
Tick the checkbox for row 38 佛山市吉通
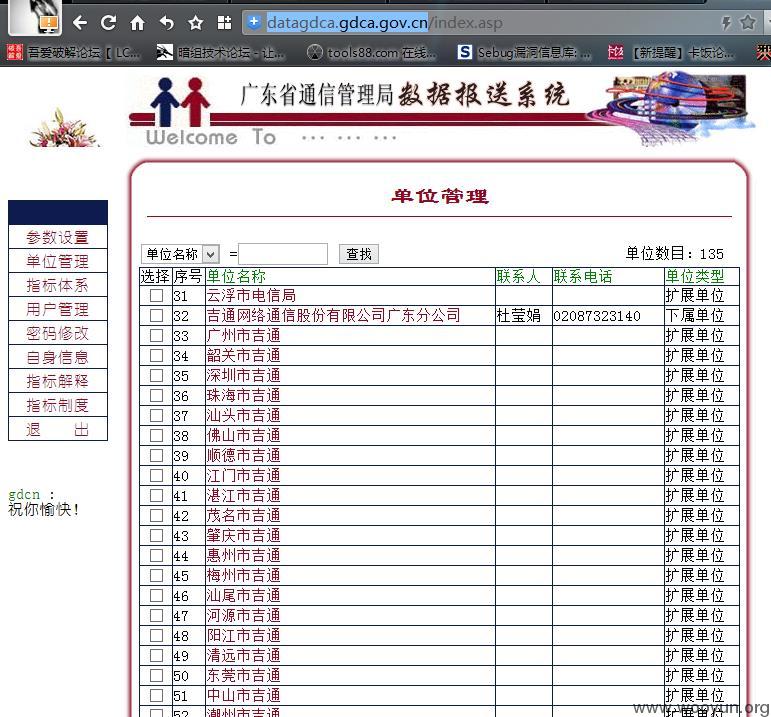click(156, 436)
